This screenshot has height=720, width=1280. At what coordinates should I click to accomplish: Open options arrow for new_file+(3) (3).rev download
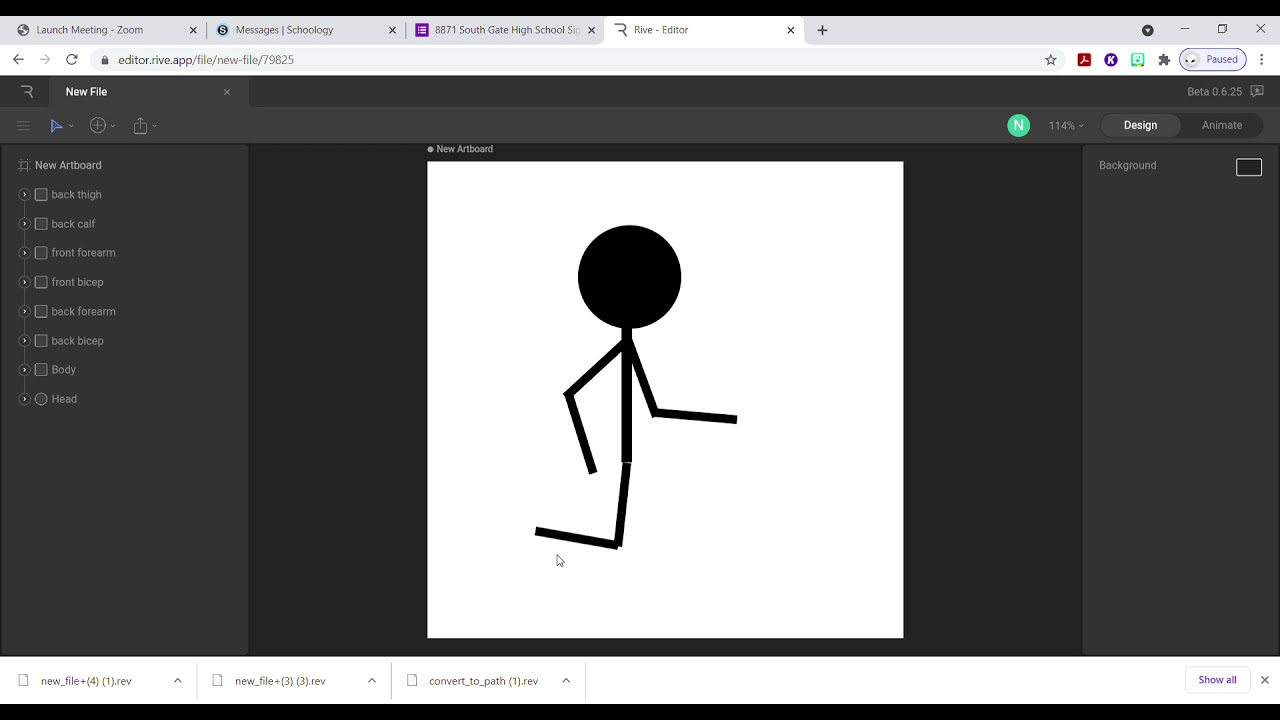pos(371,681)
